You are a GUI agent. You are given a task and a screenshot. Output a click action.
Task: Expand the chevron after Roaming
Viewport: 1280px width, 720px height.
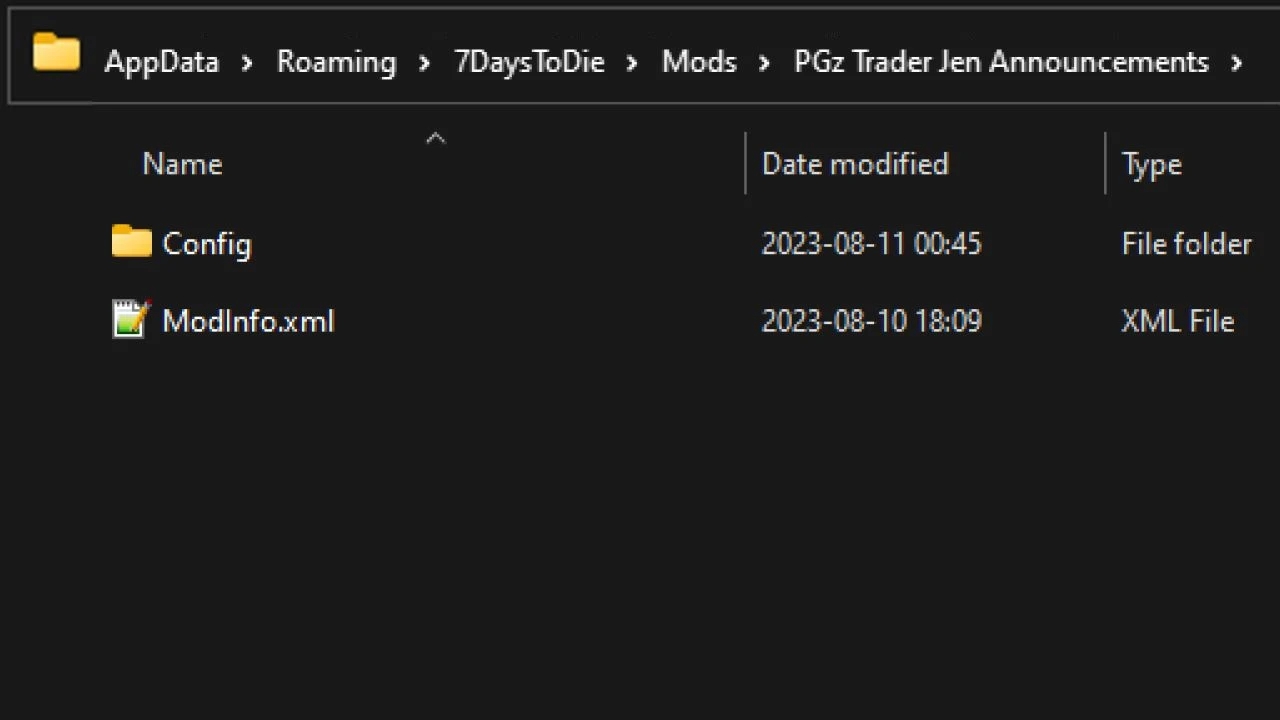pos(425,63)
